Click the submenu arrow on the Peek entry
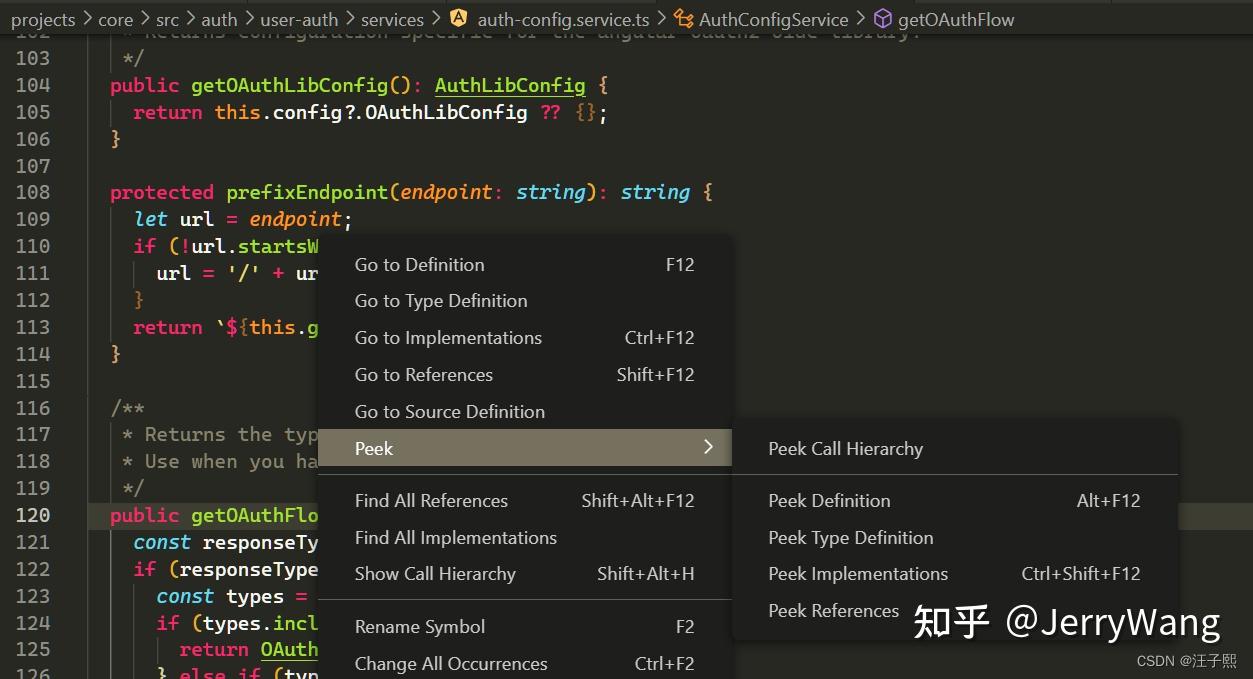1253x679 pixels. pyautogui.click(x=708, y=448)
